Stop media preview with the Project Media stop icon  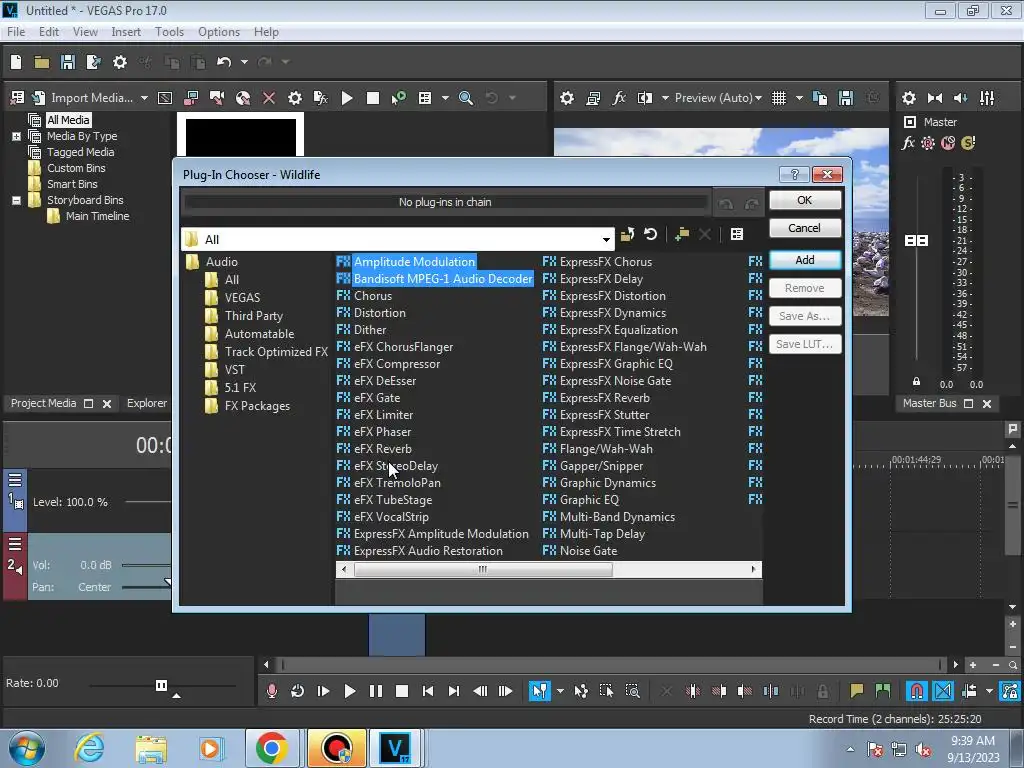click(x=373, y=98)
